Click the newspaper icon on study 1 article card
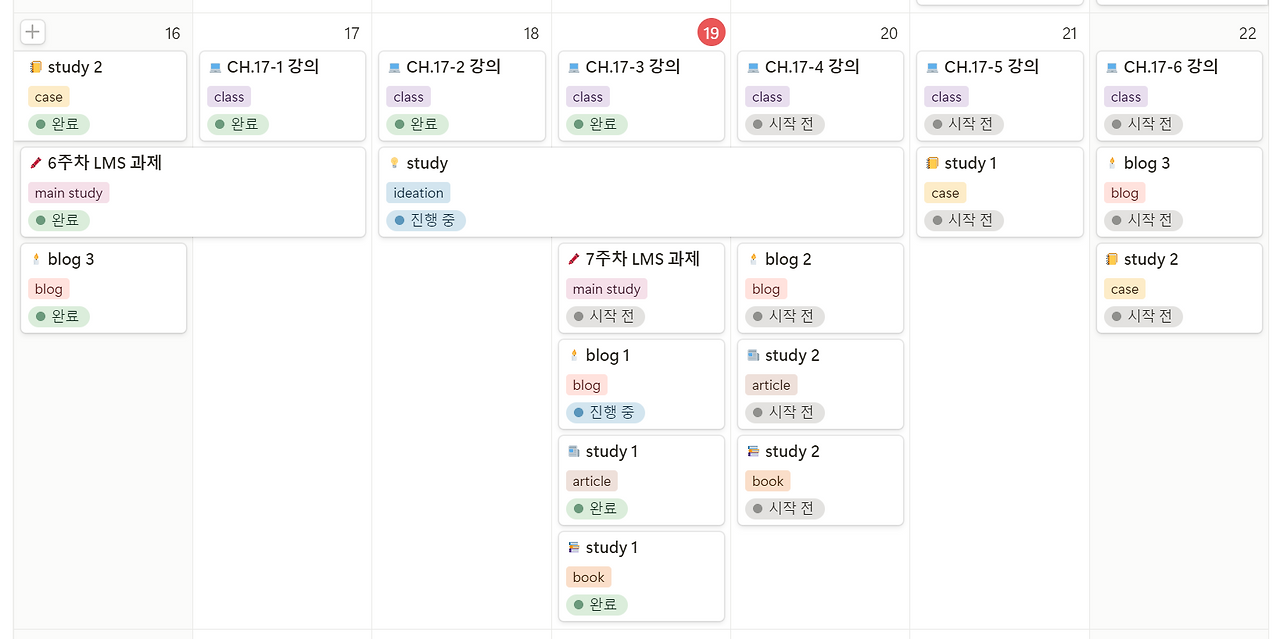Viewport: 1280px width, 639px height. (x=576, y=450)
